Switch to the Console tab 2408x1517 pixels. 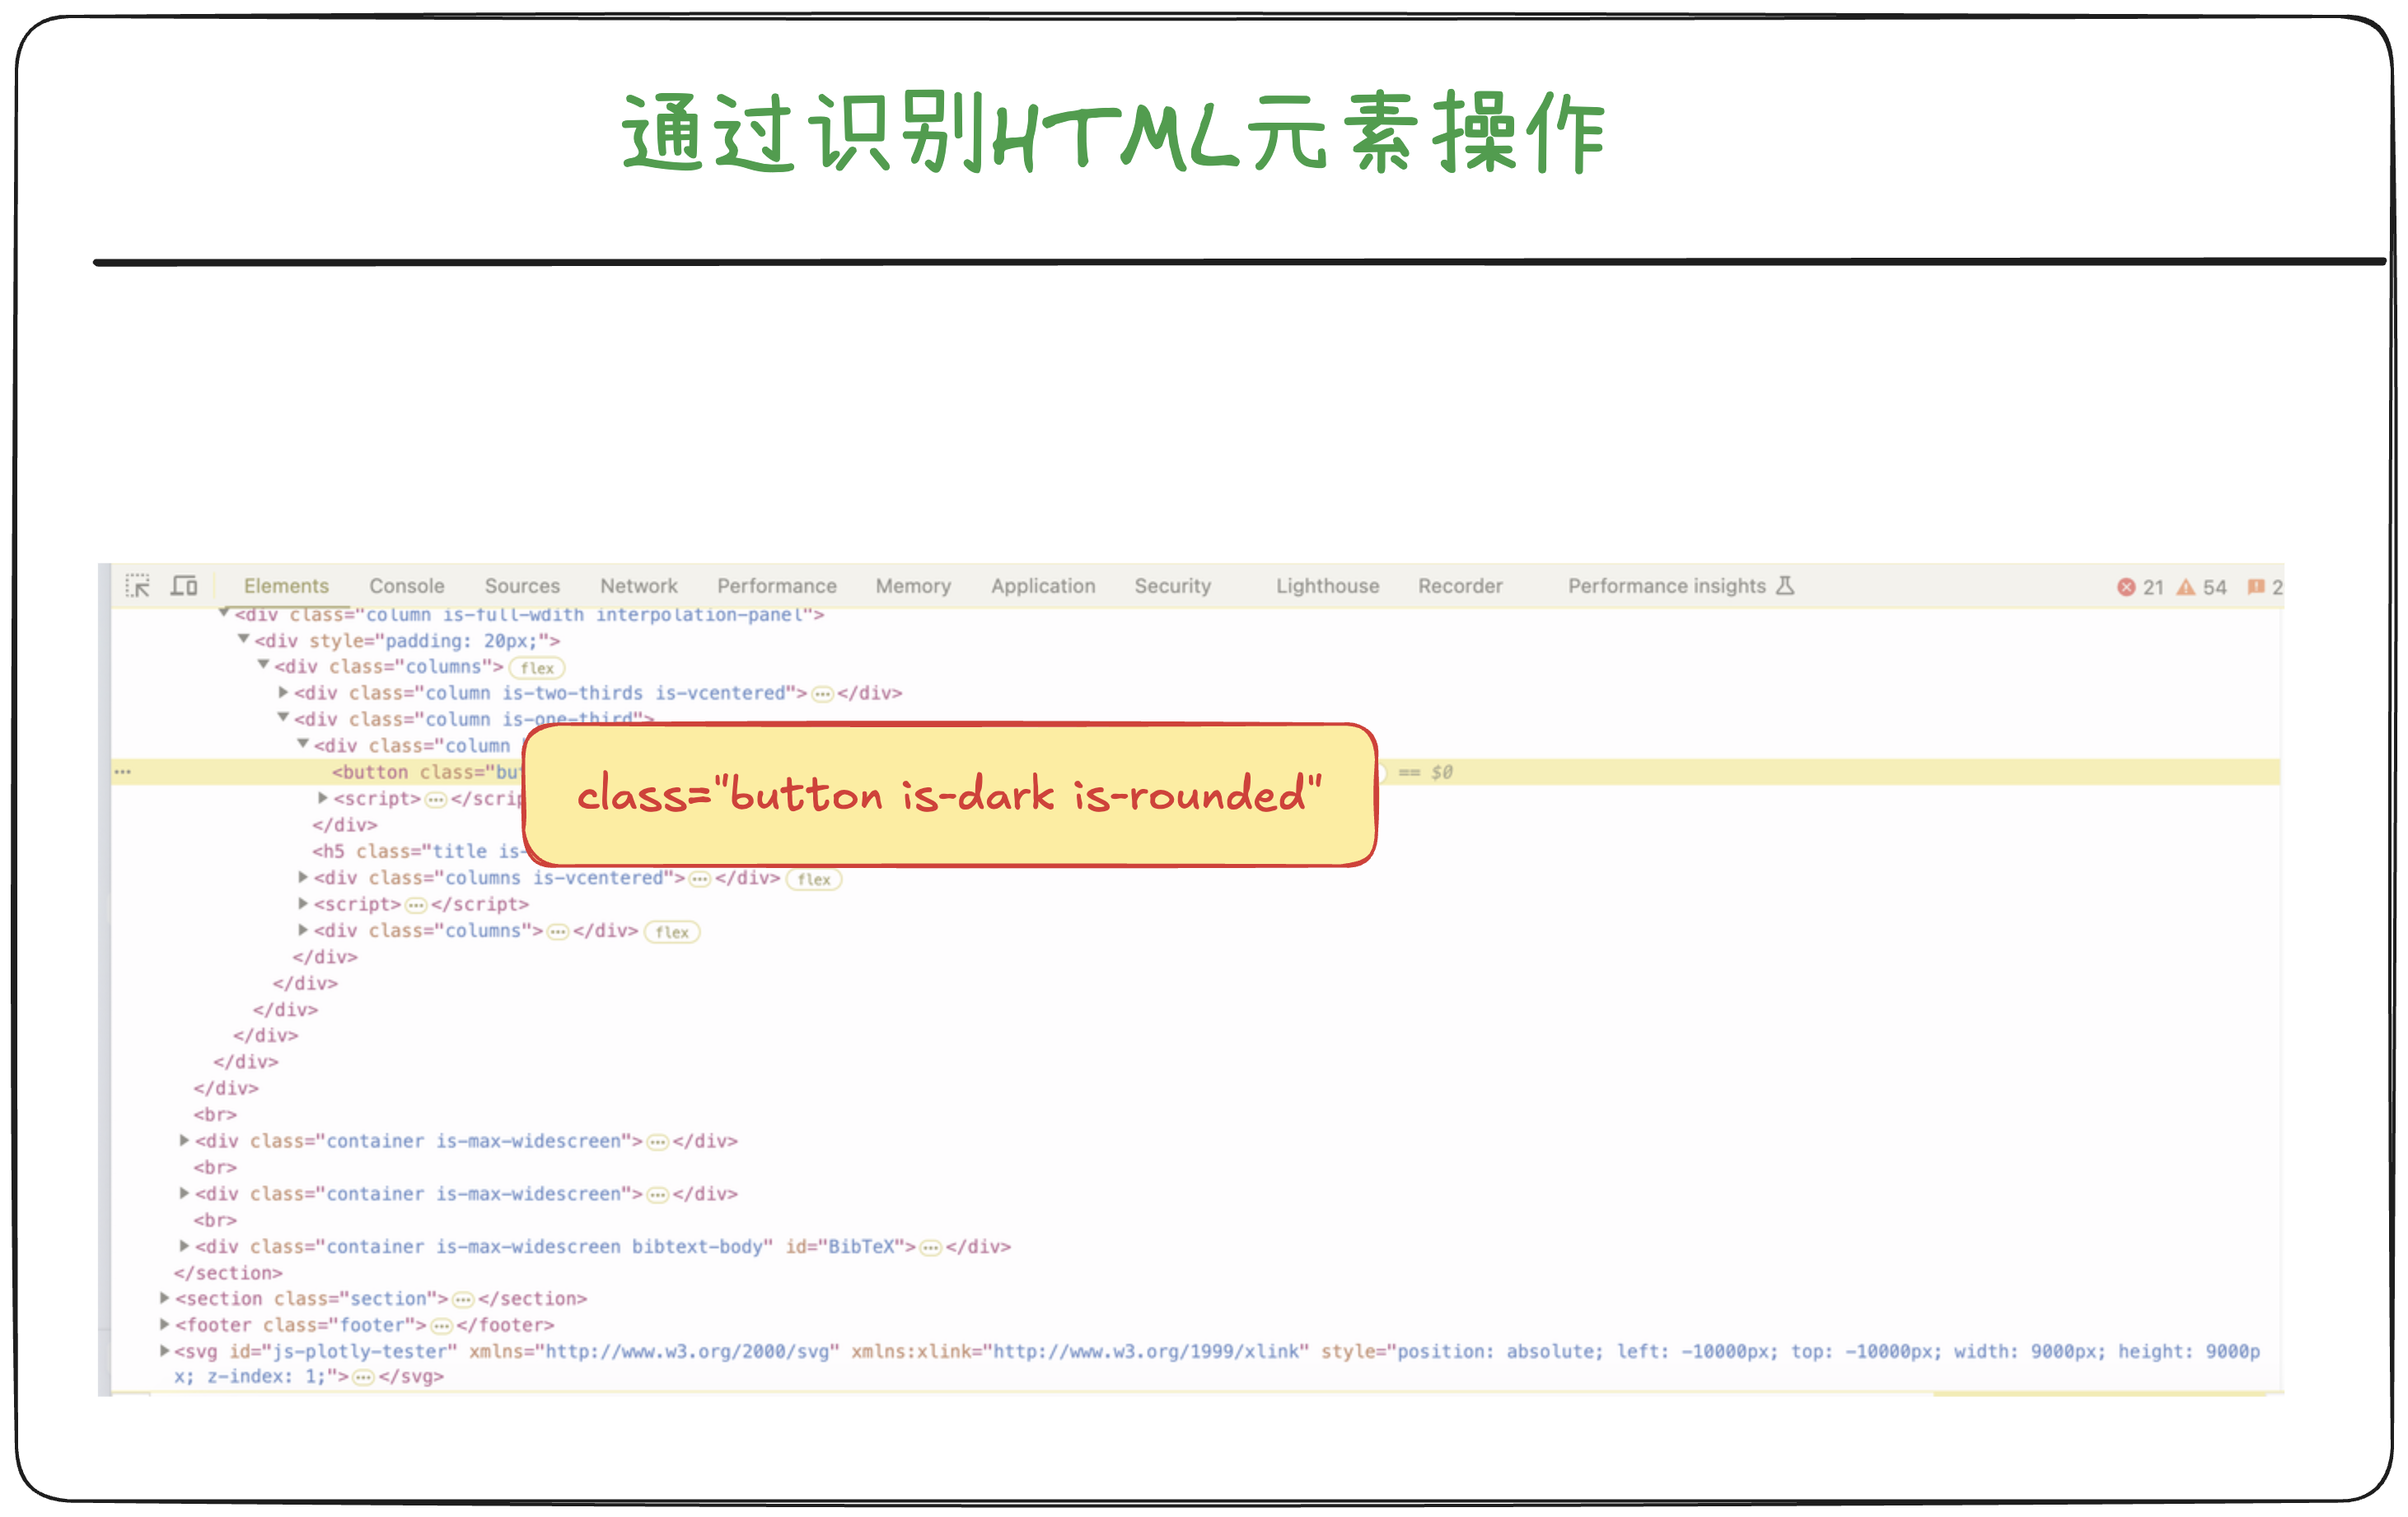[x=406, y=586]
